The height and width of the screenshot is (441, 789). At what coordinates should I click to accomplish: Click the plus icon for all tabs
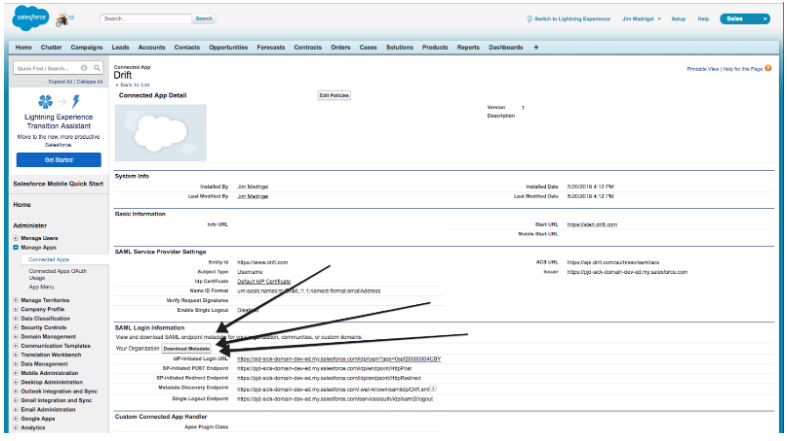coord(536,47)
